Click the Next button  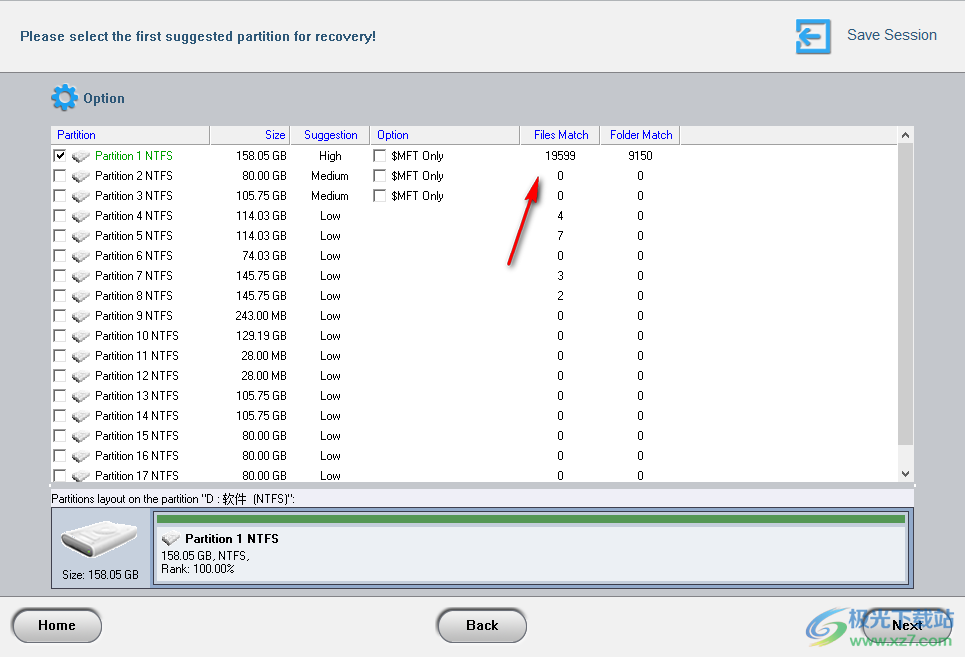pos(907,626)
